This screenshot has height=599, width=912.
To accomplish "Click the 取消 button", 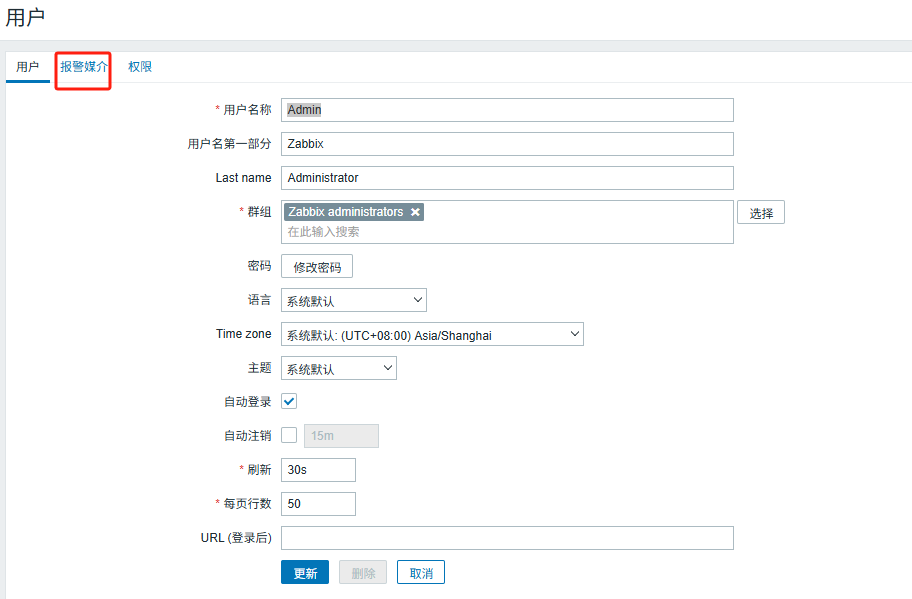I will pos(421,572).
